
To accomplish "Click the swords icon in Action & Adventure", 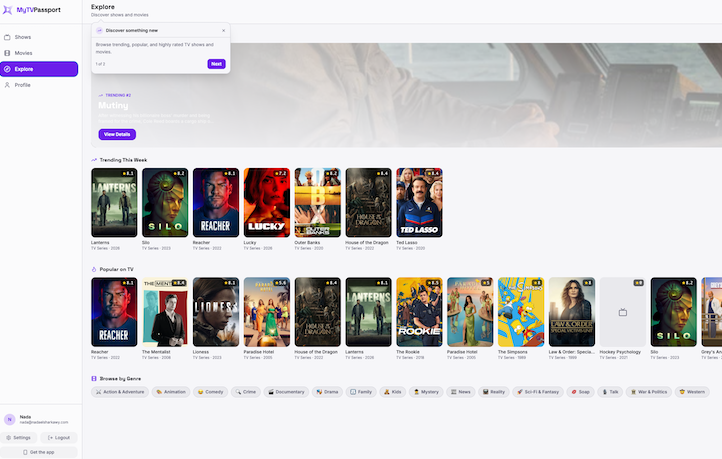I will coord(99,392).
